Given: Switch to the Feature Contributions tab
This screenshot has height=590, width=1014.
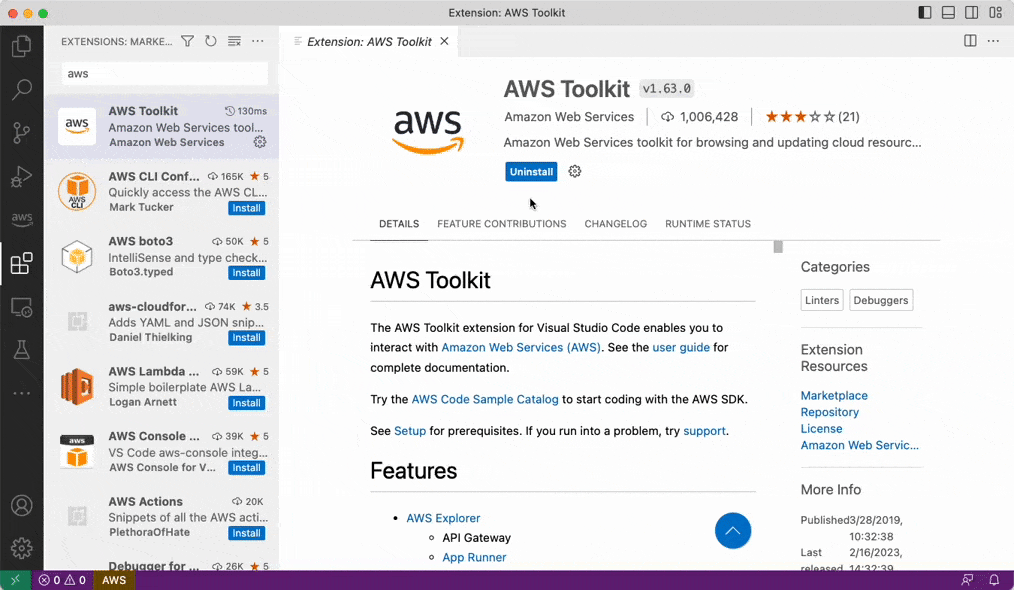Looking at the screenshot, I should click(x=502, y=224).
